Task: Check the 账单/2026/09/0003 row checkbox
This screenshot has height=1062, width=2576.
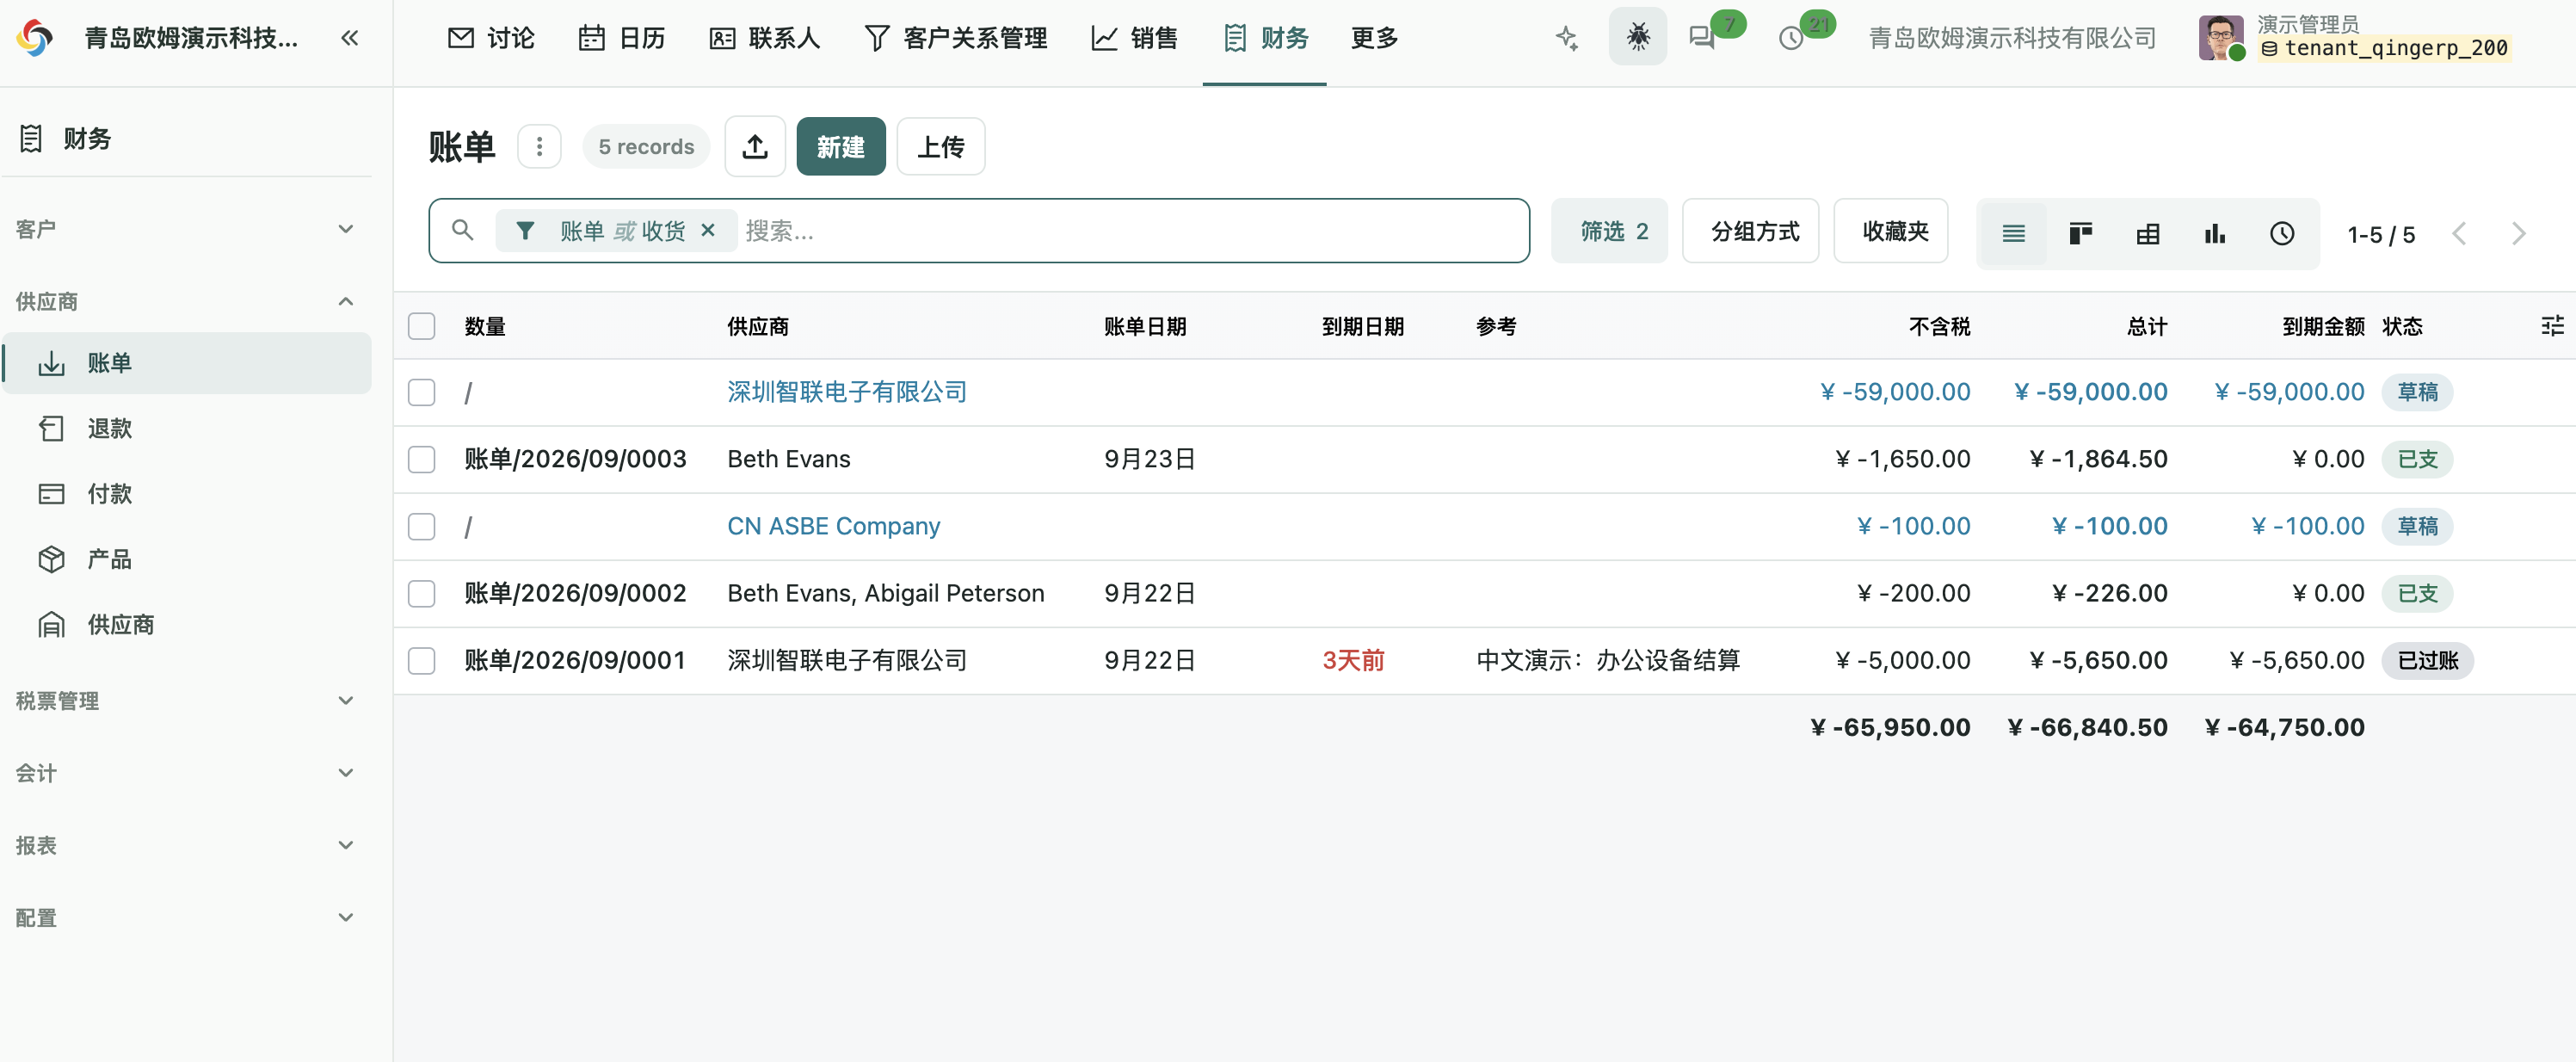Action: [x=421, y=459]
